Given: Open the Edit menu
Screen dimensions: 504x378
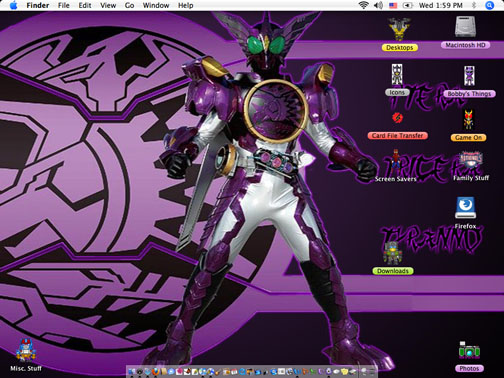Looking at the screenshot, I should (x=85, y=5).
